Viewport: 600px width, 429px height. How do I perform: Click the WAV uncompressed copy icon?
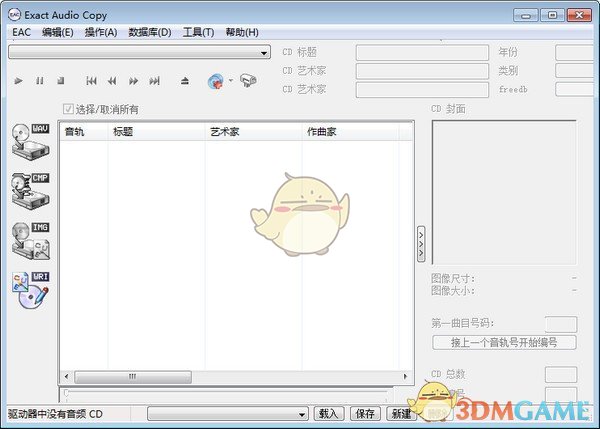[31, 142]
